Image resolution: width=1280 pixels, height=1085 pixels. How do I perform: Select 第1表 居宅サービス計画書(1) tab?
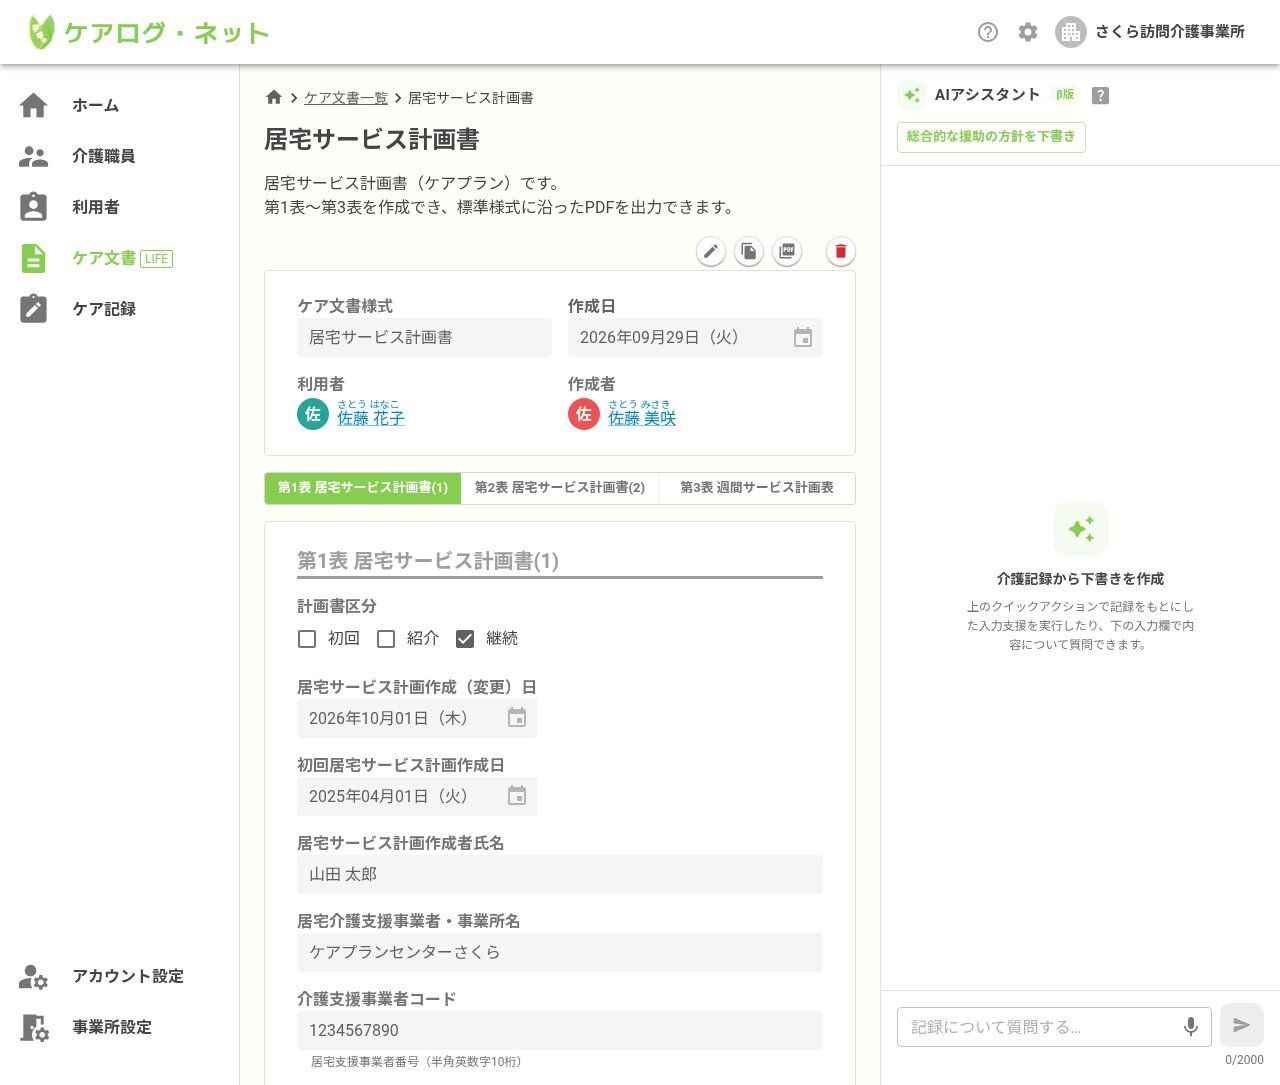(x=363, y=488)
